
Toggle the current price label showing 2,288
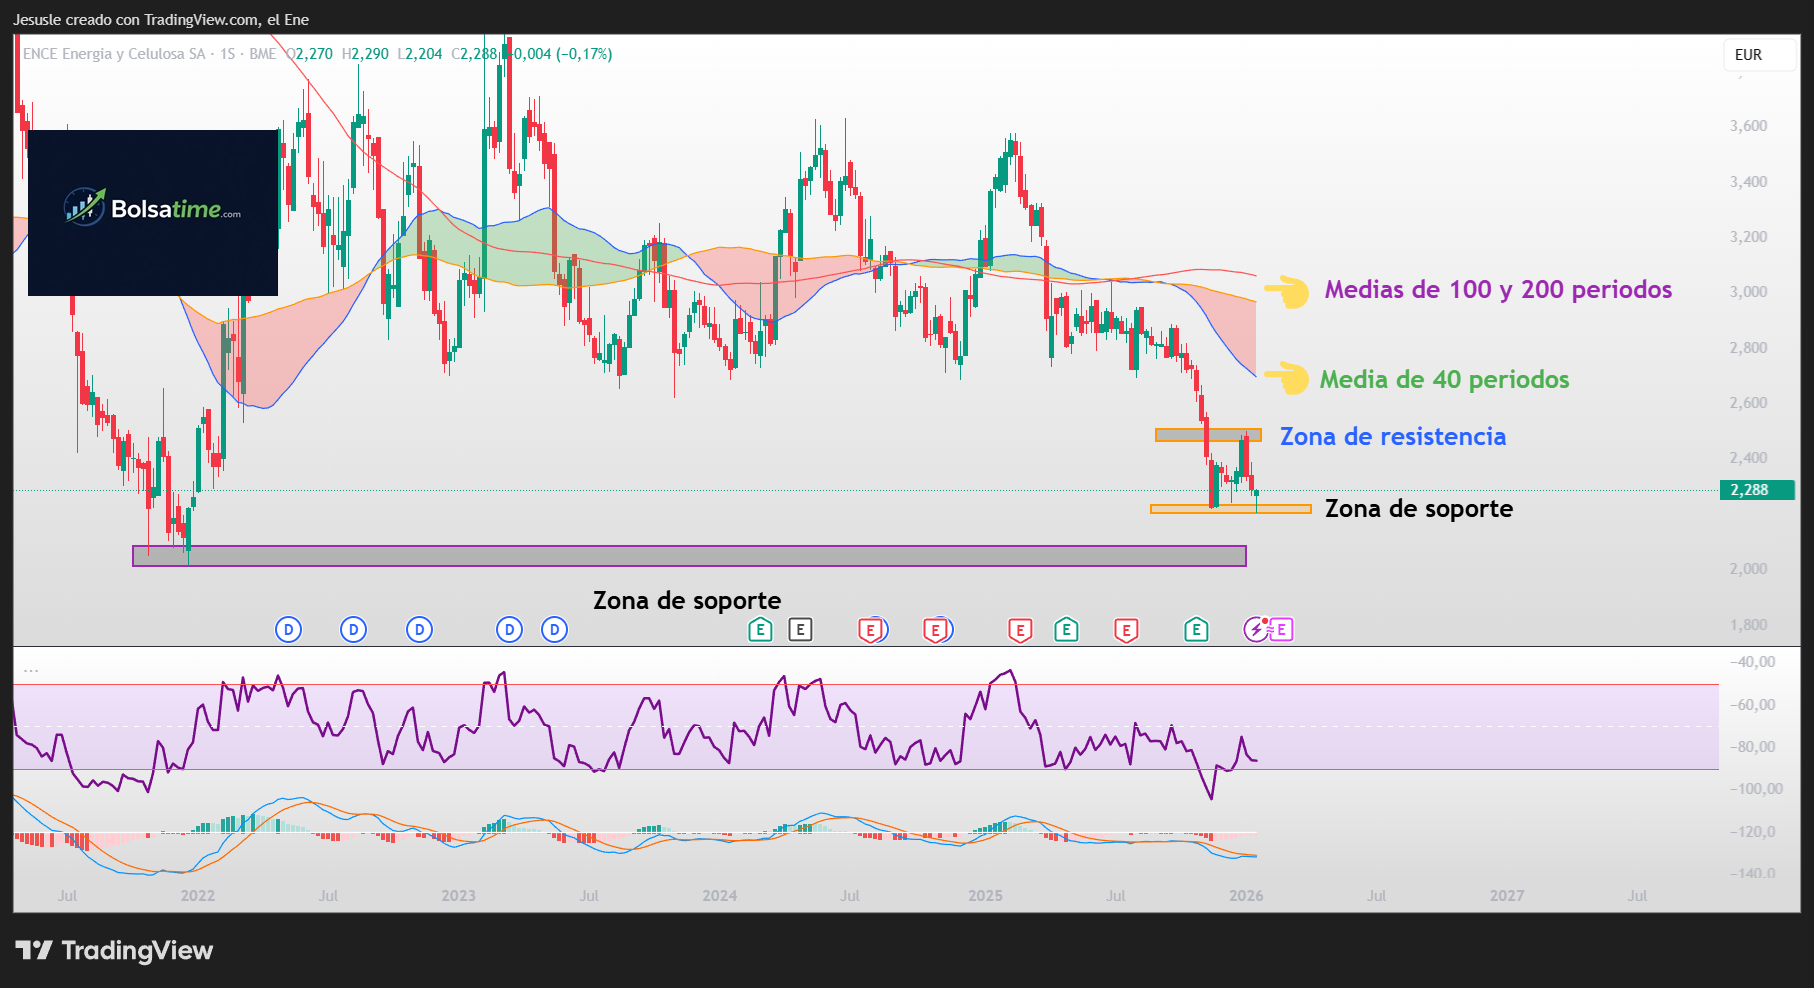(1756, 490)
